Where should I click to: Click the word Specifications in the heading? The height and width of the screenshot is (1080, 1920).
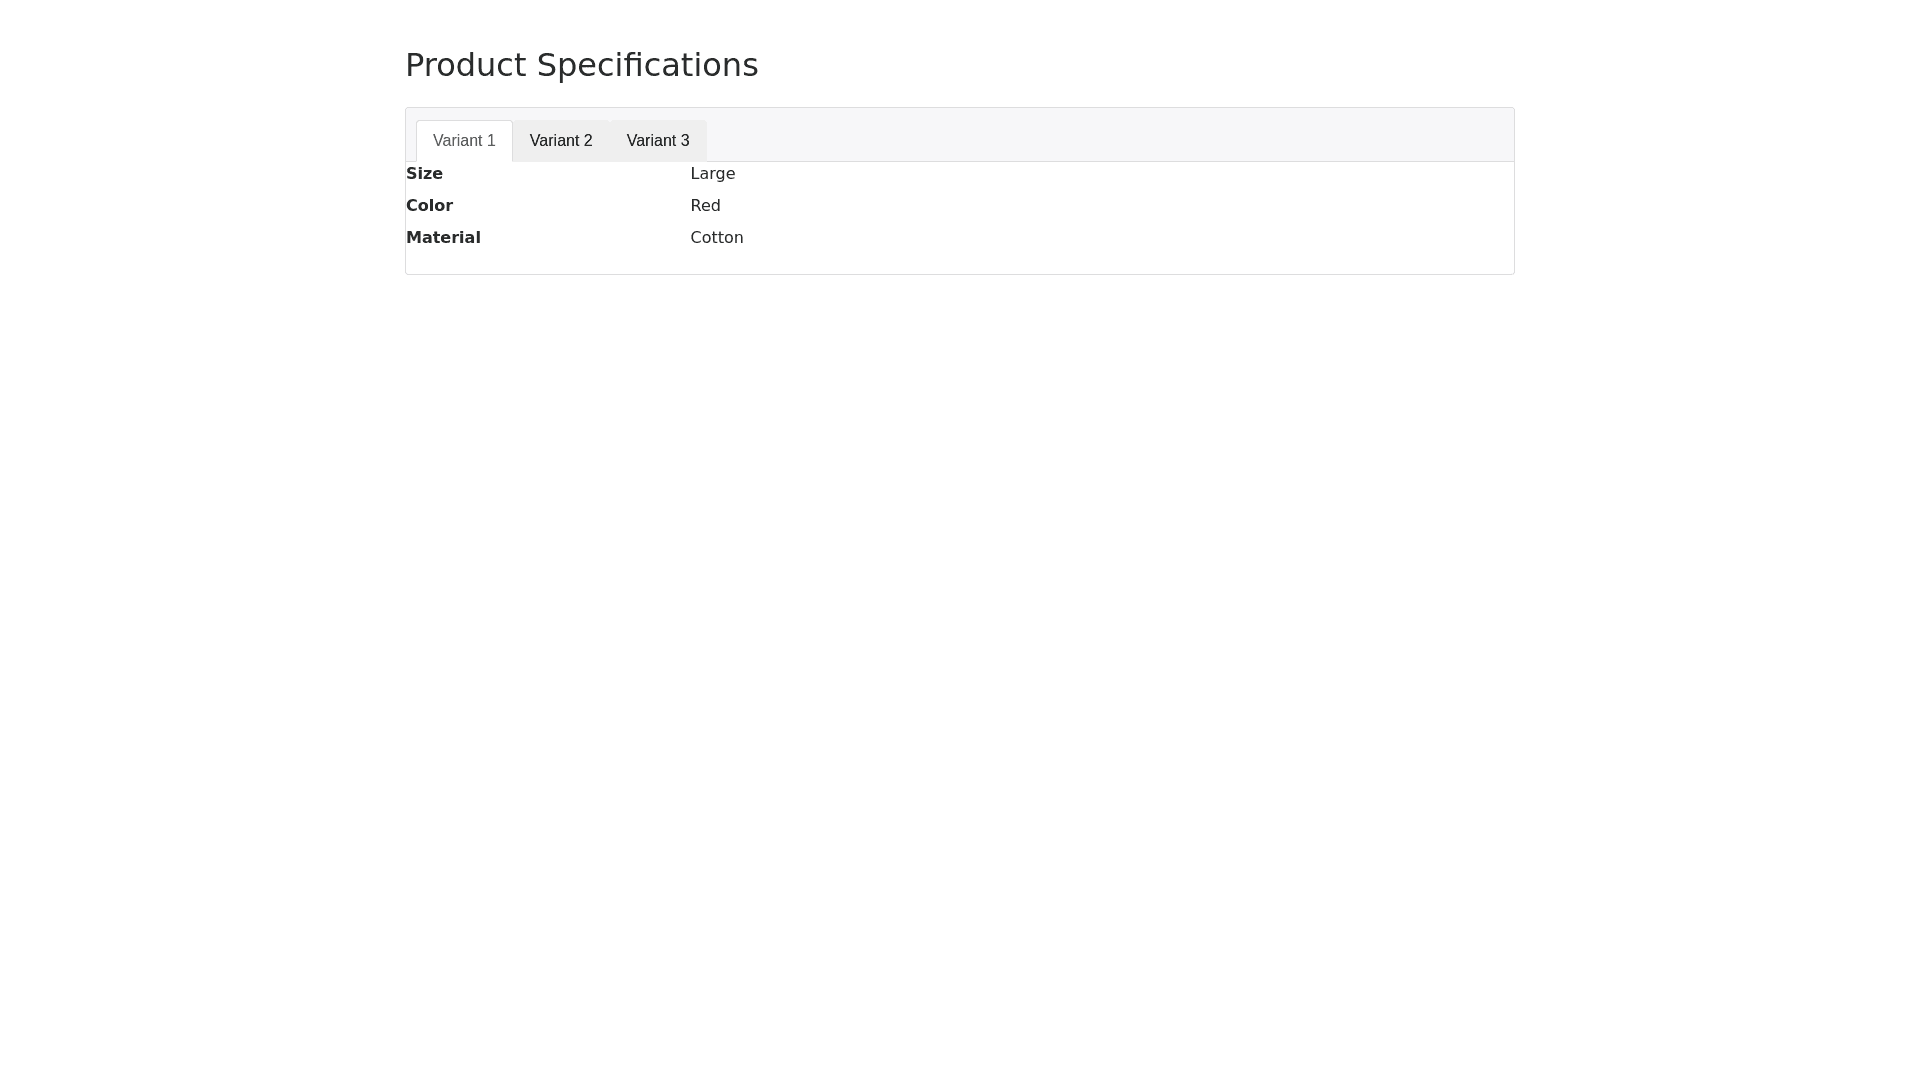[x=647, y=65]
